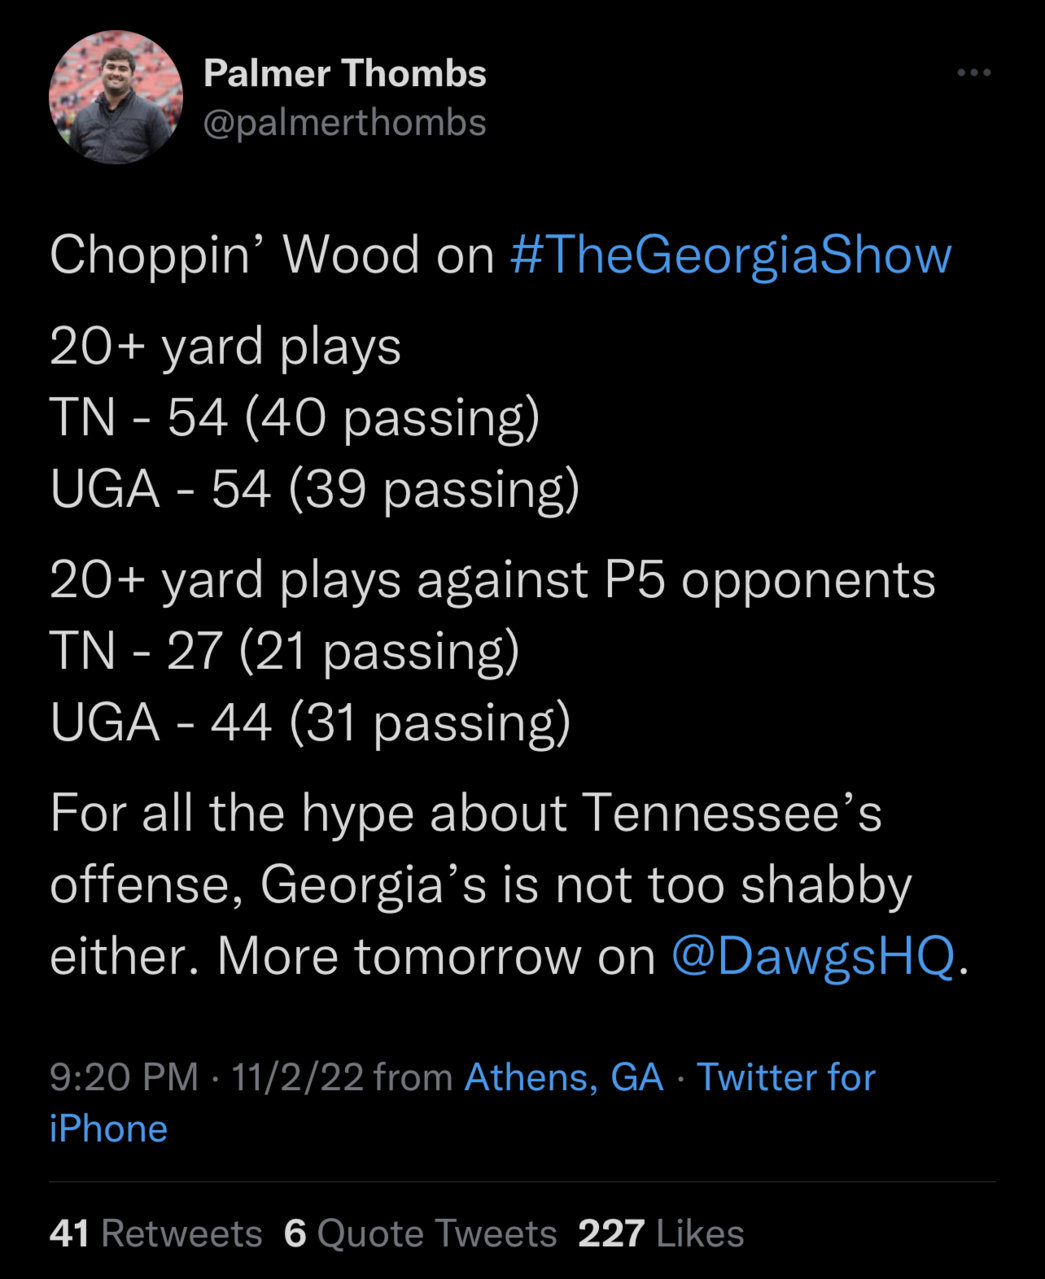This screenshot has width=1045, height=1279.
Task: Click the tweet's first line, Choppin' Wood on
Action: (272, 255)
